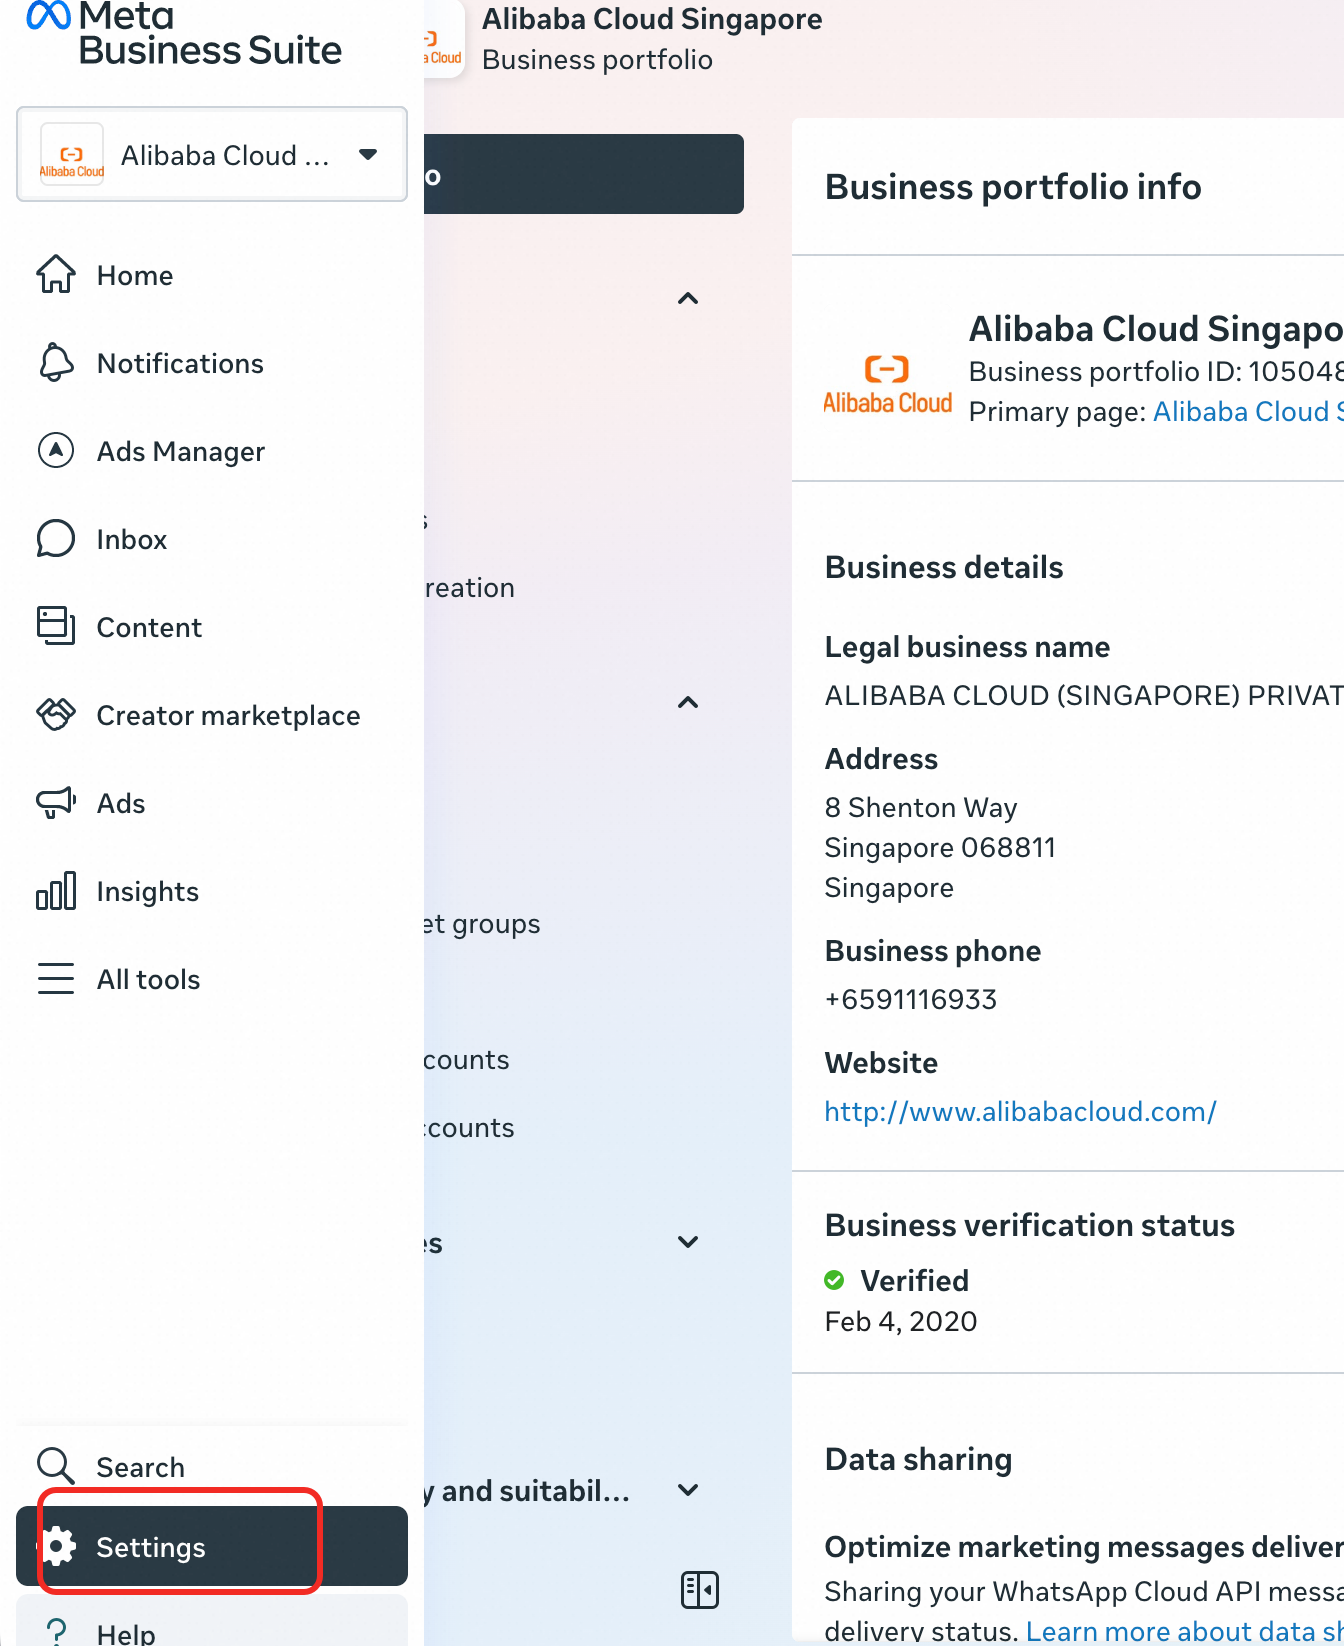
Task: Click the Home house icon
Action: click(x=56, y=275)
